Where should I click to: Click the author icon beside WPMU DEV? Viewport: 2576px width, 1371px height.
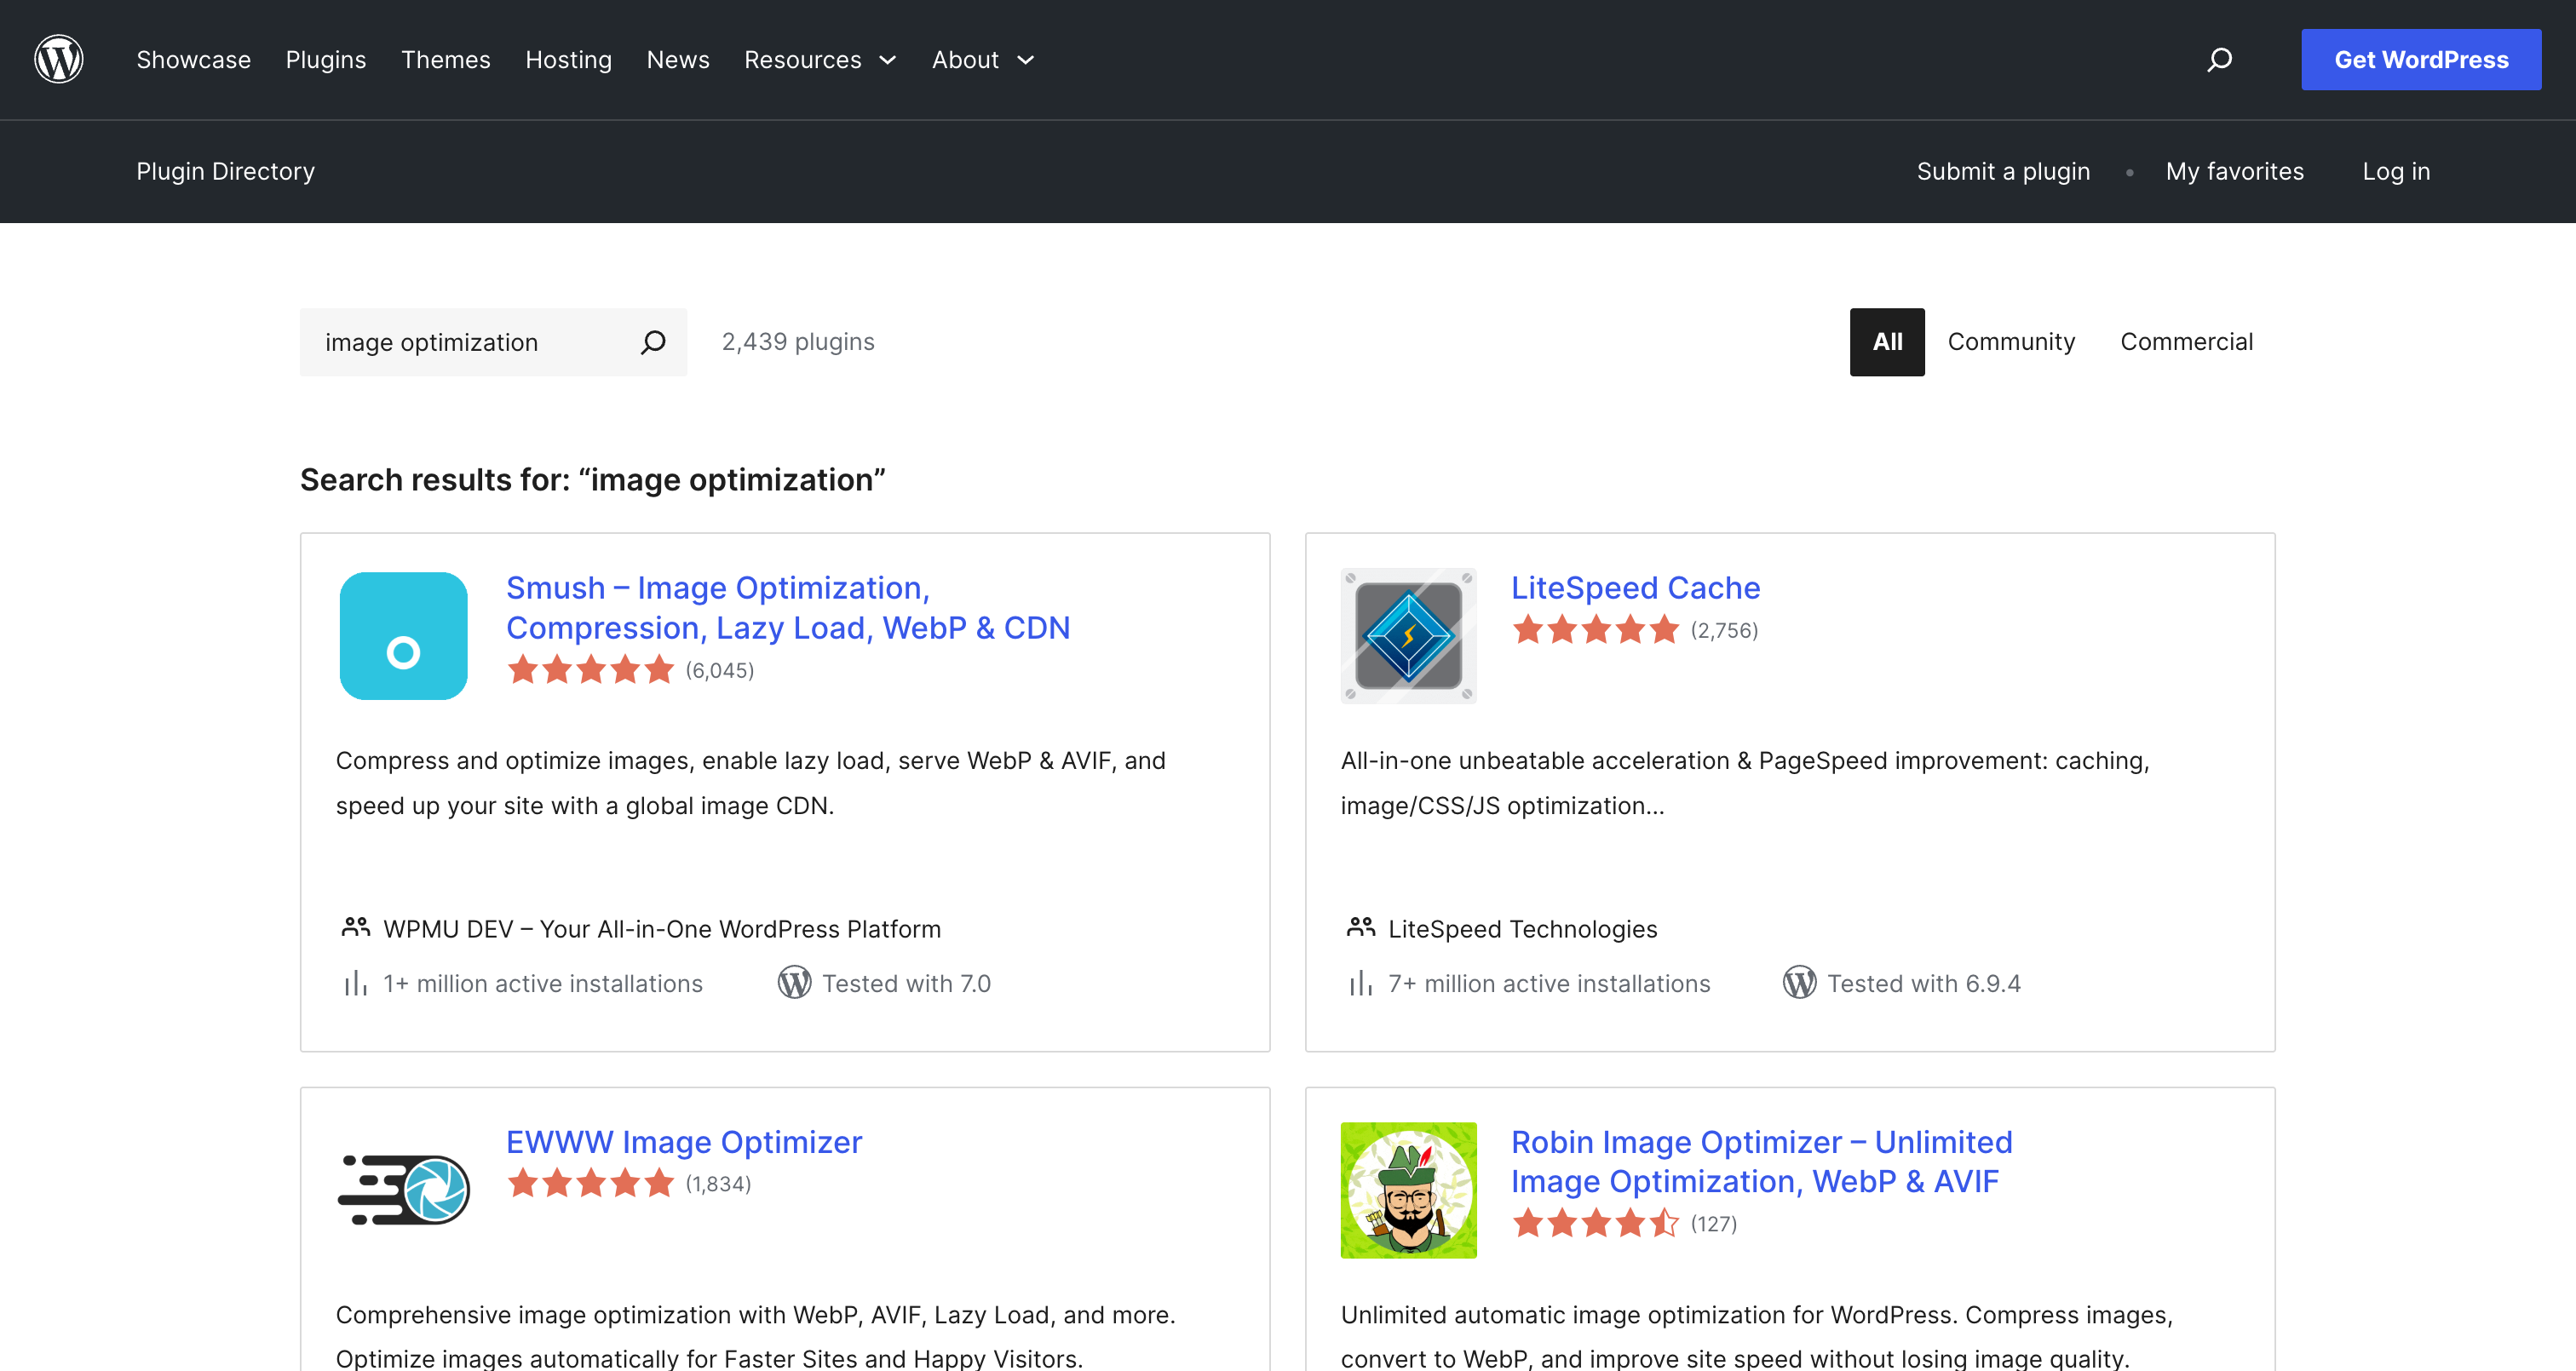pyautogui.click(x=355, y=928)
